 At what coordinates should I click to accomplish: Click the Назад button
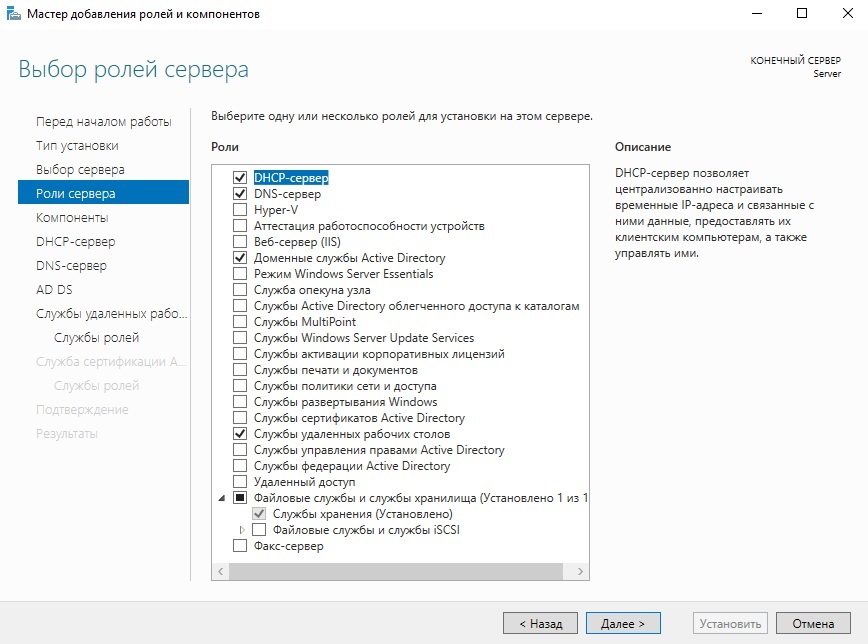click(x=540, y=623)
